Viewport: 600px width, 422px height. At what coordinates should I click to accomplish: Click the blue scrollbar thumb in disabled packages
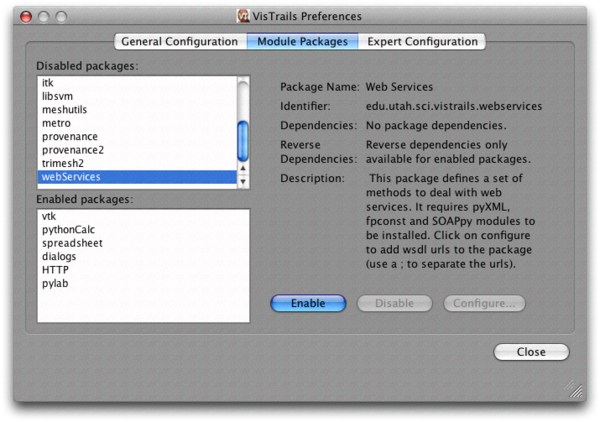click(243, 140)
